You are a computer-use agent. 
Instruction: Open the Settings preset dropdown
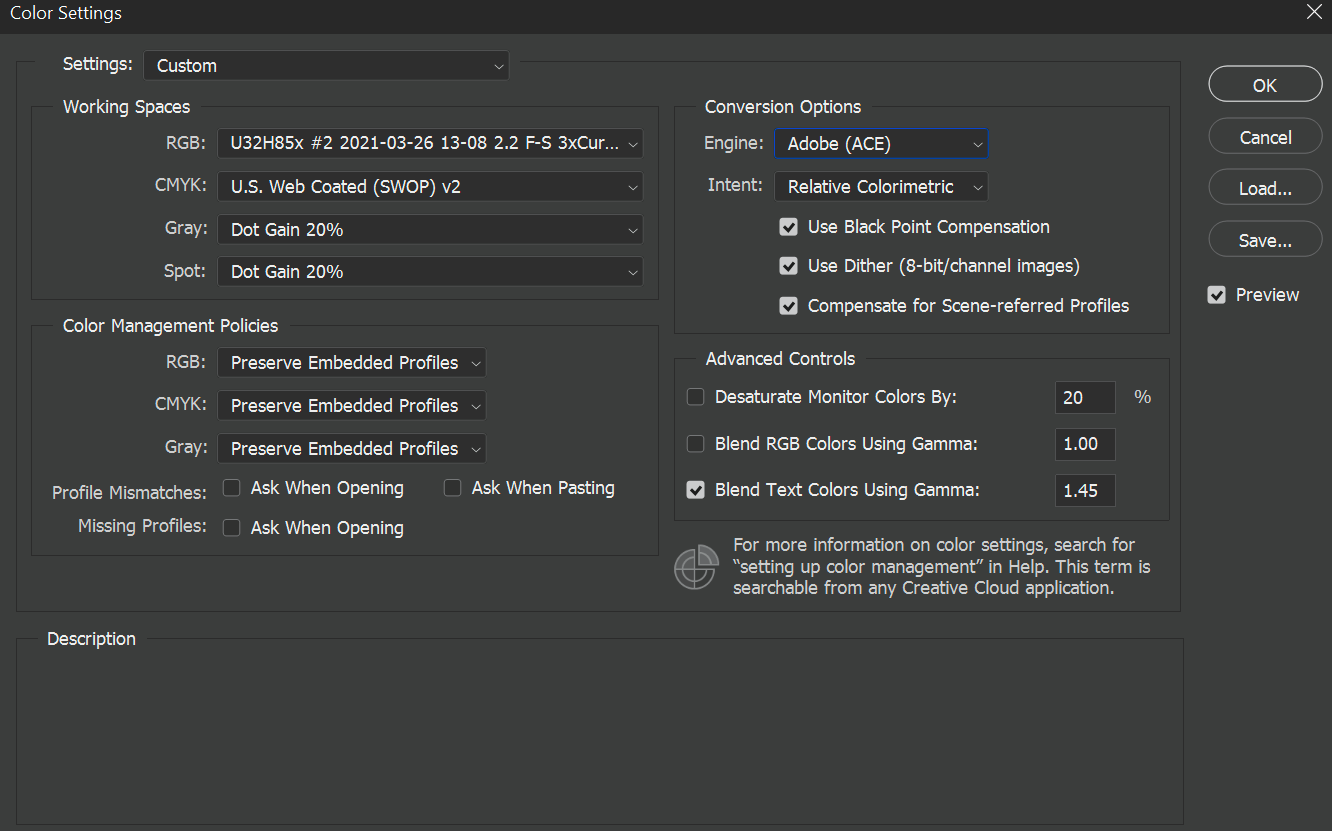pyautogui.click(x=326, y=65)
